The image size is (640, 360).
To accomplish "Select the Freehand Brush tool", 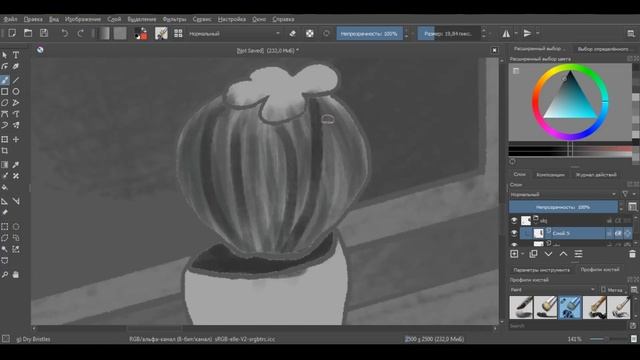I will [x=4, y=80].
